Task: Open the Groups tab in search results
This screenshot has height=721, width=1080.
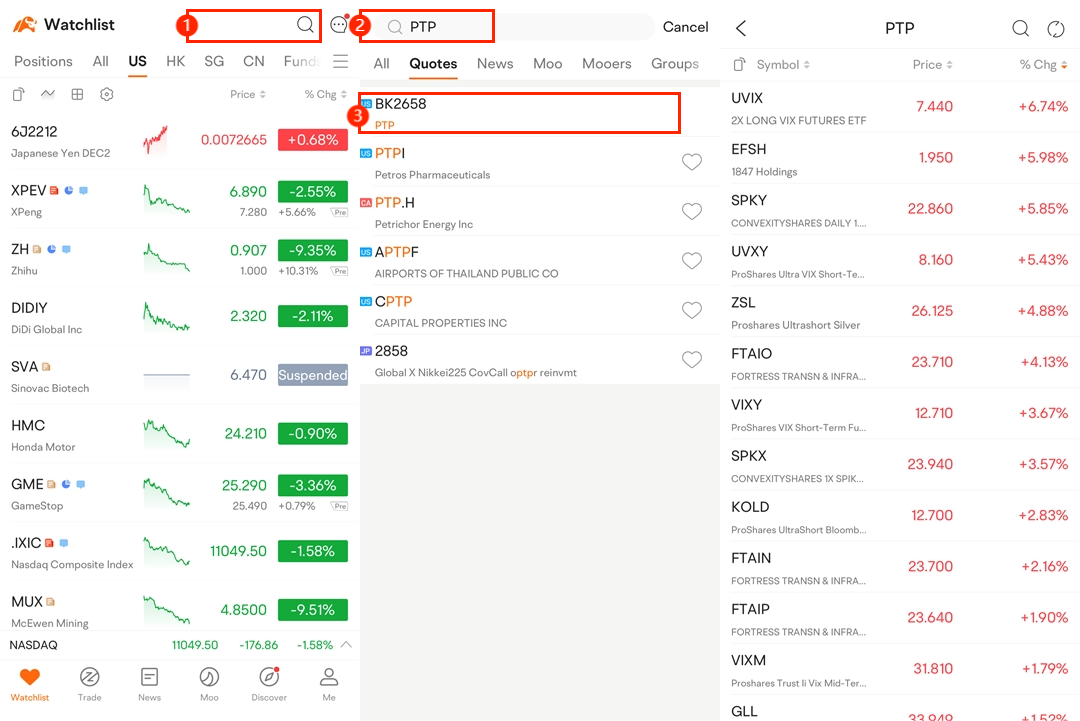Action: click(675, 63)
